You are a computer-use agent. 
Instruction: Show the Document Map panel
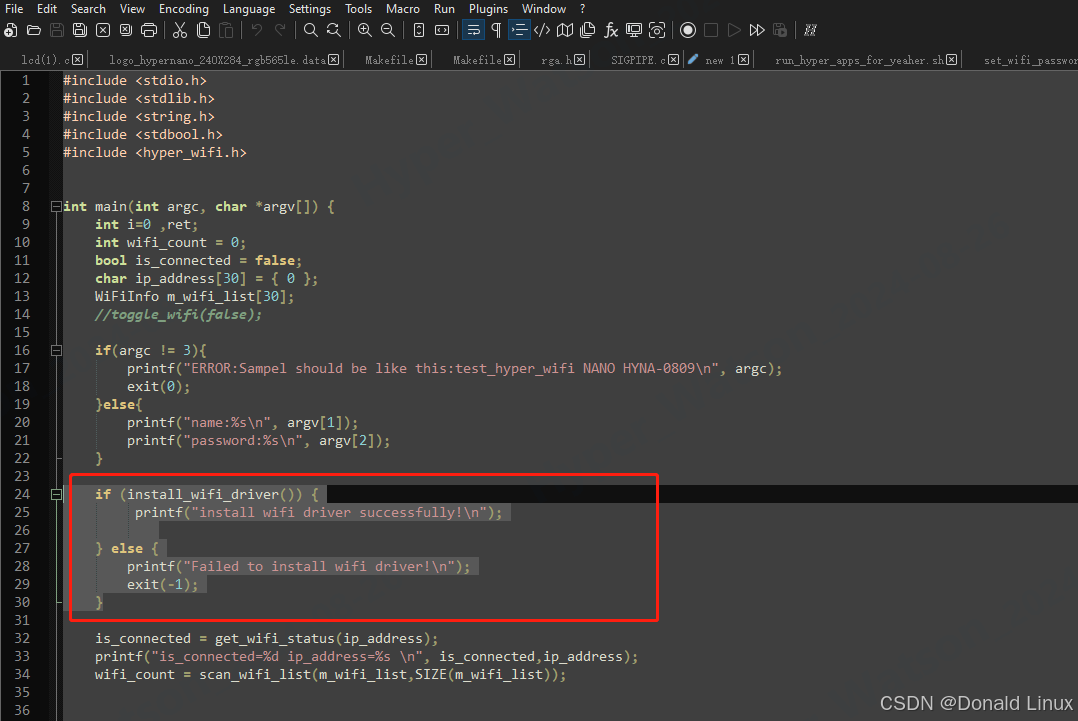[565, 30]
